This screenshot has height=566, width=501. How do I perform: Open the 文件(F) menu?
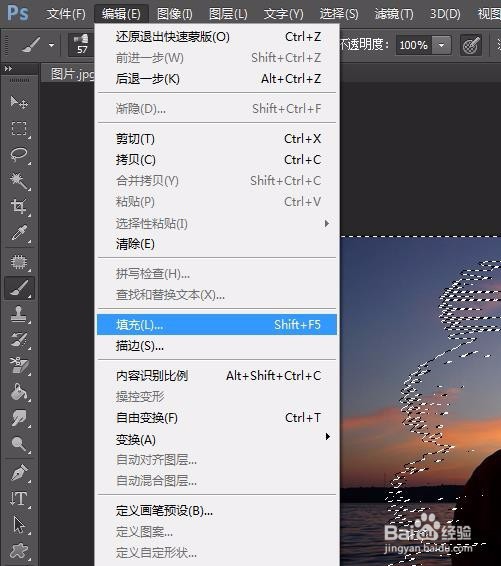tap(66, 14)
